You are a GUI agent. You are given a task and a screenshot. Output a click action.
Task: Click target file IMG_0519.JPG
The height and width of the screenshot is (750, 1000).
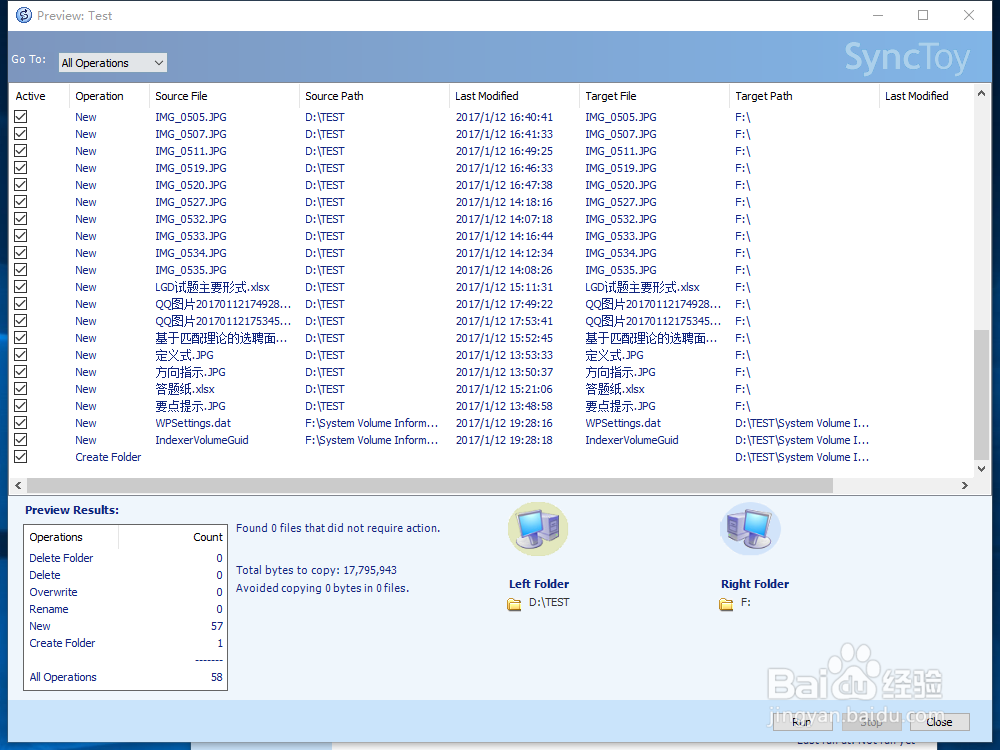[621, 168]
